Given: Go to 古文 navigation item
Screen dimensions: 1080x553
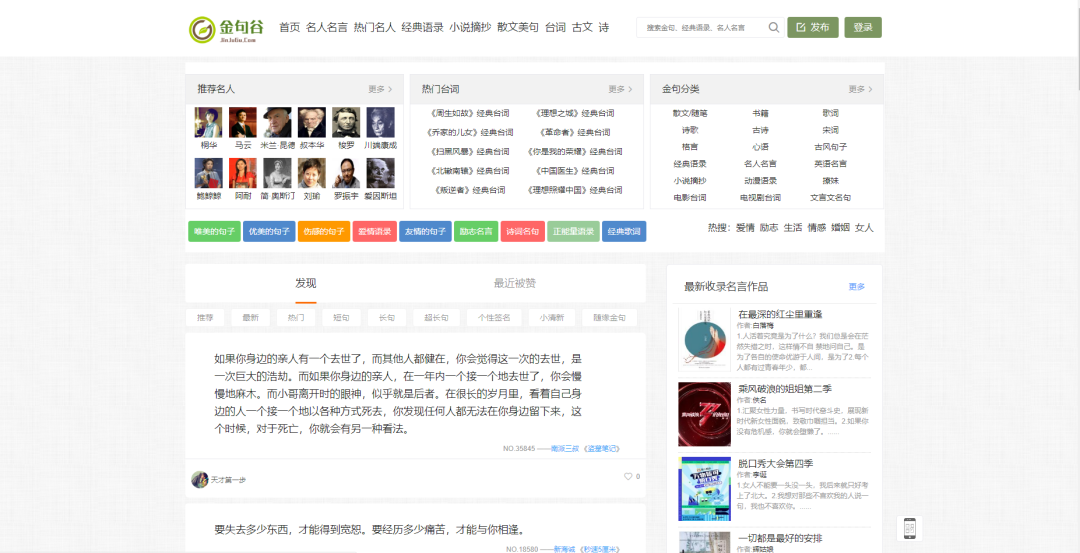Looking at the screenshot, I should pyautogui.click(x=582, y=28).
